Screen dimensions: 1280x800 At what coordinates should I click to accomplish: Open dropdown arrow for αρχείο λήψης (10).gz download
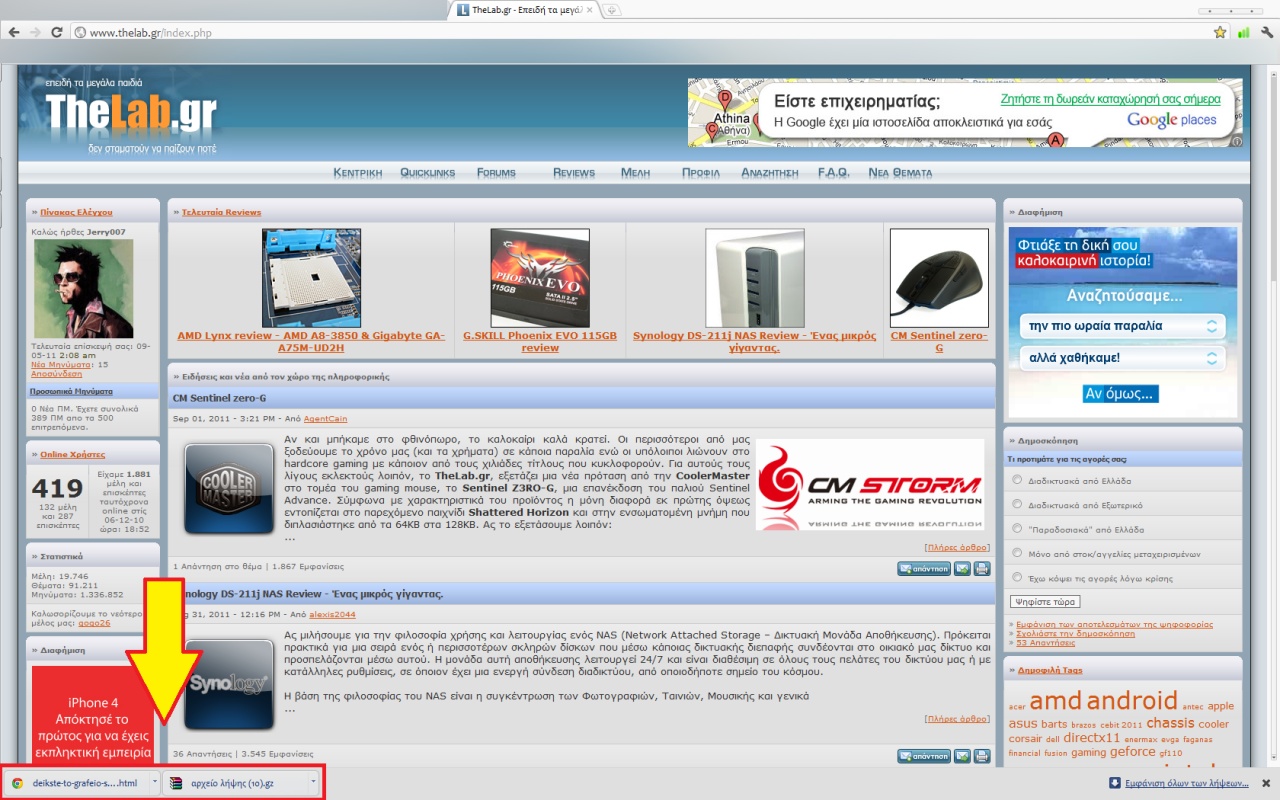tap(313, 783)
